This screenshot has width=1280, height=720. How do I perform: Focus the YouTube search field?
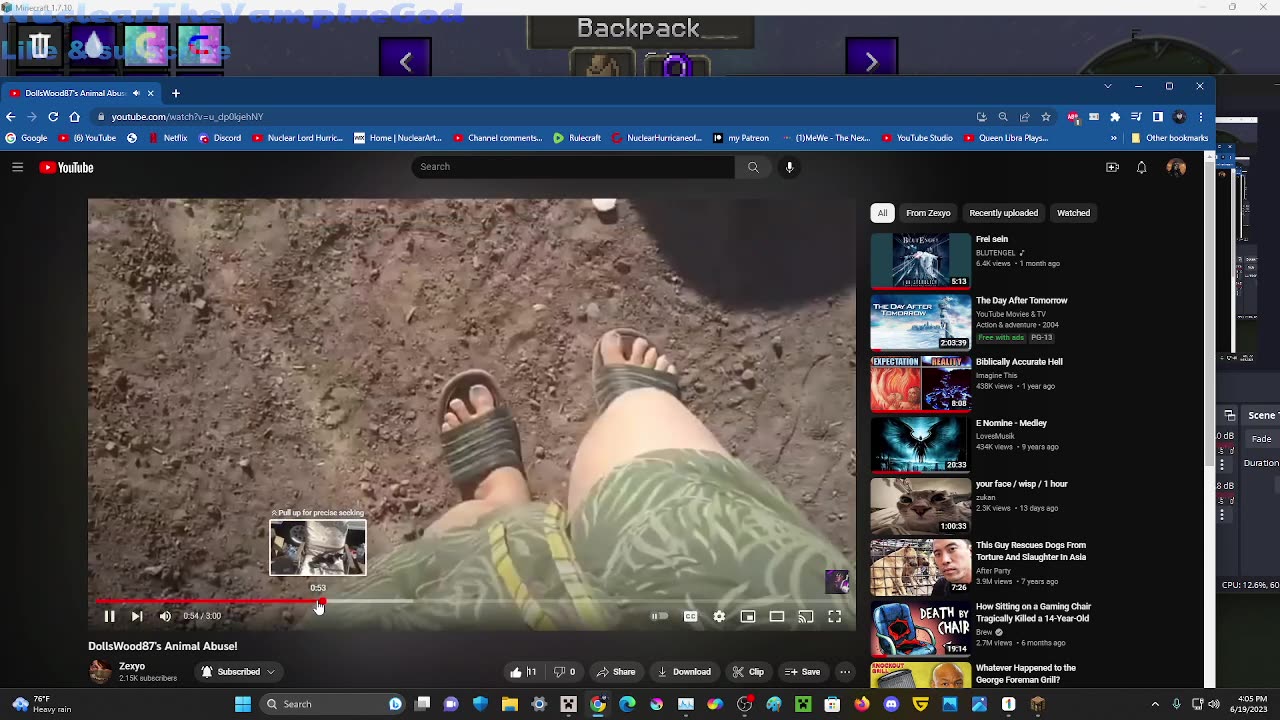(x=572, y=167)
